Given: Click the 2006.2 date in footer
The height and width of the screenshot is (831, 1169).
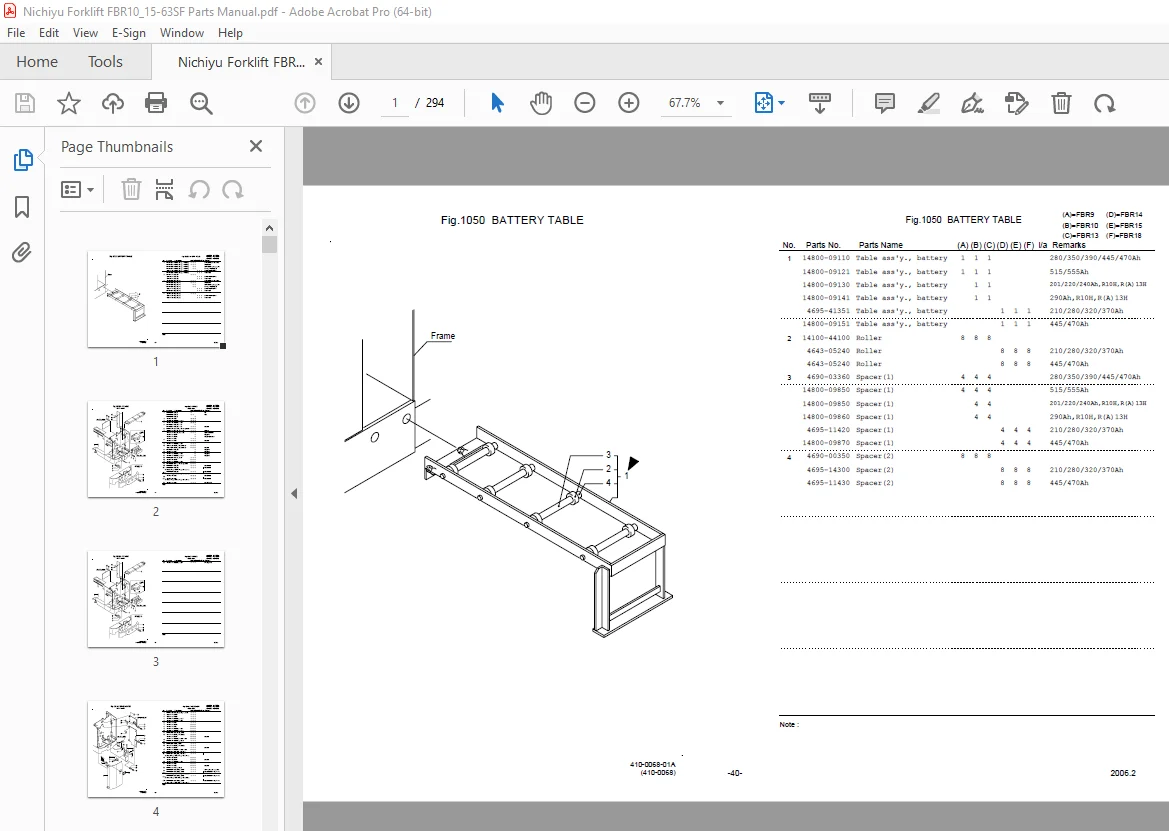Looking at the screenshot, I should coord(1123,773).
